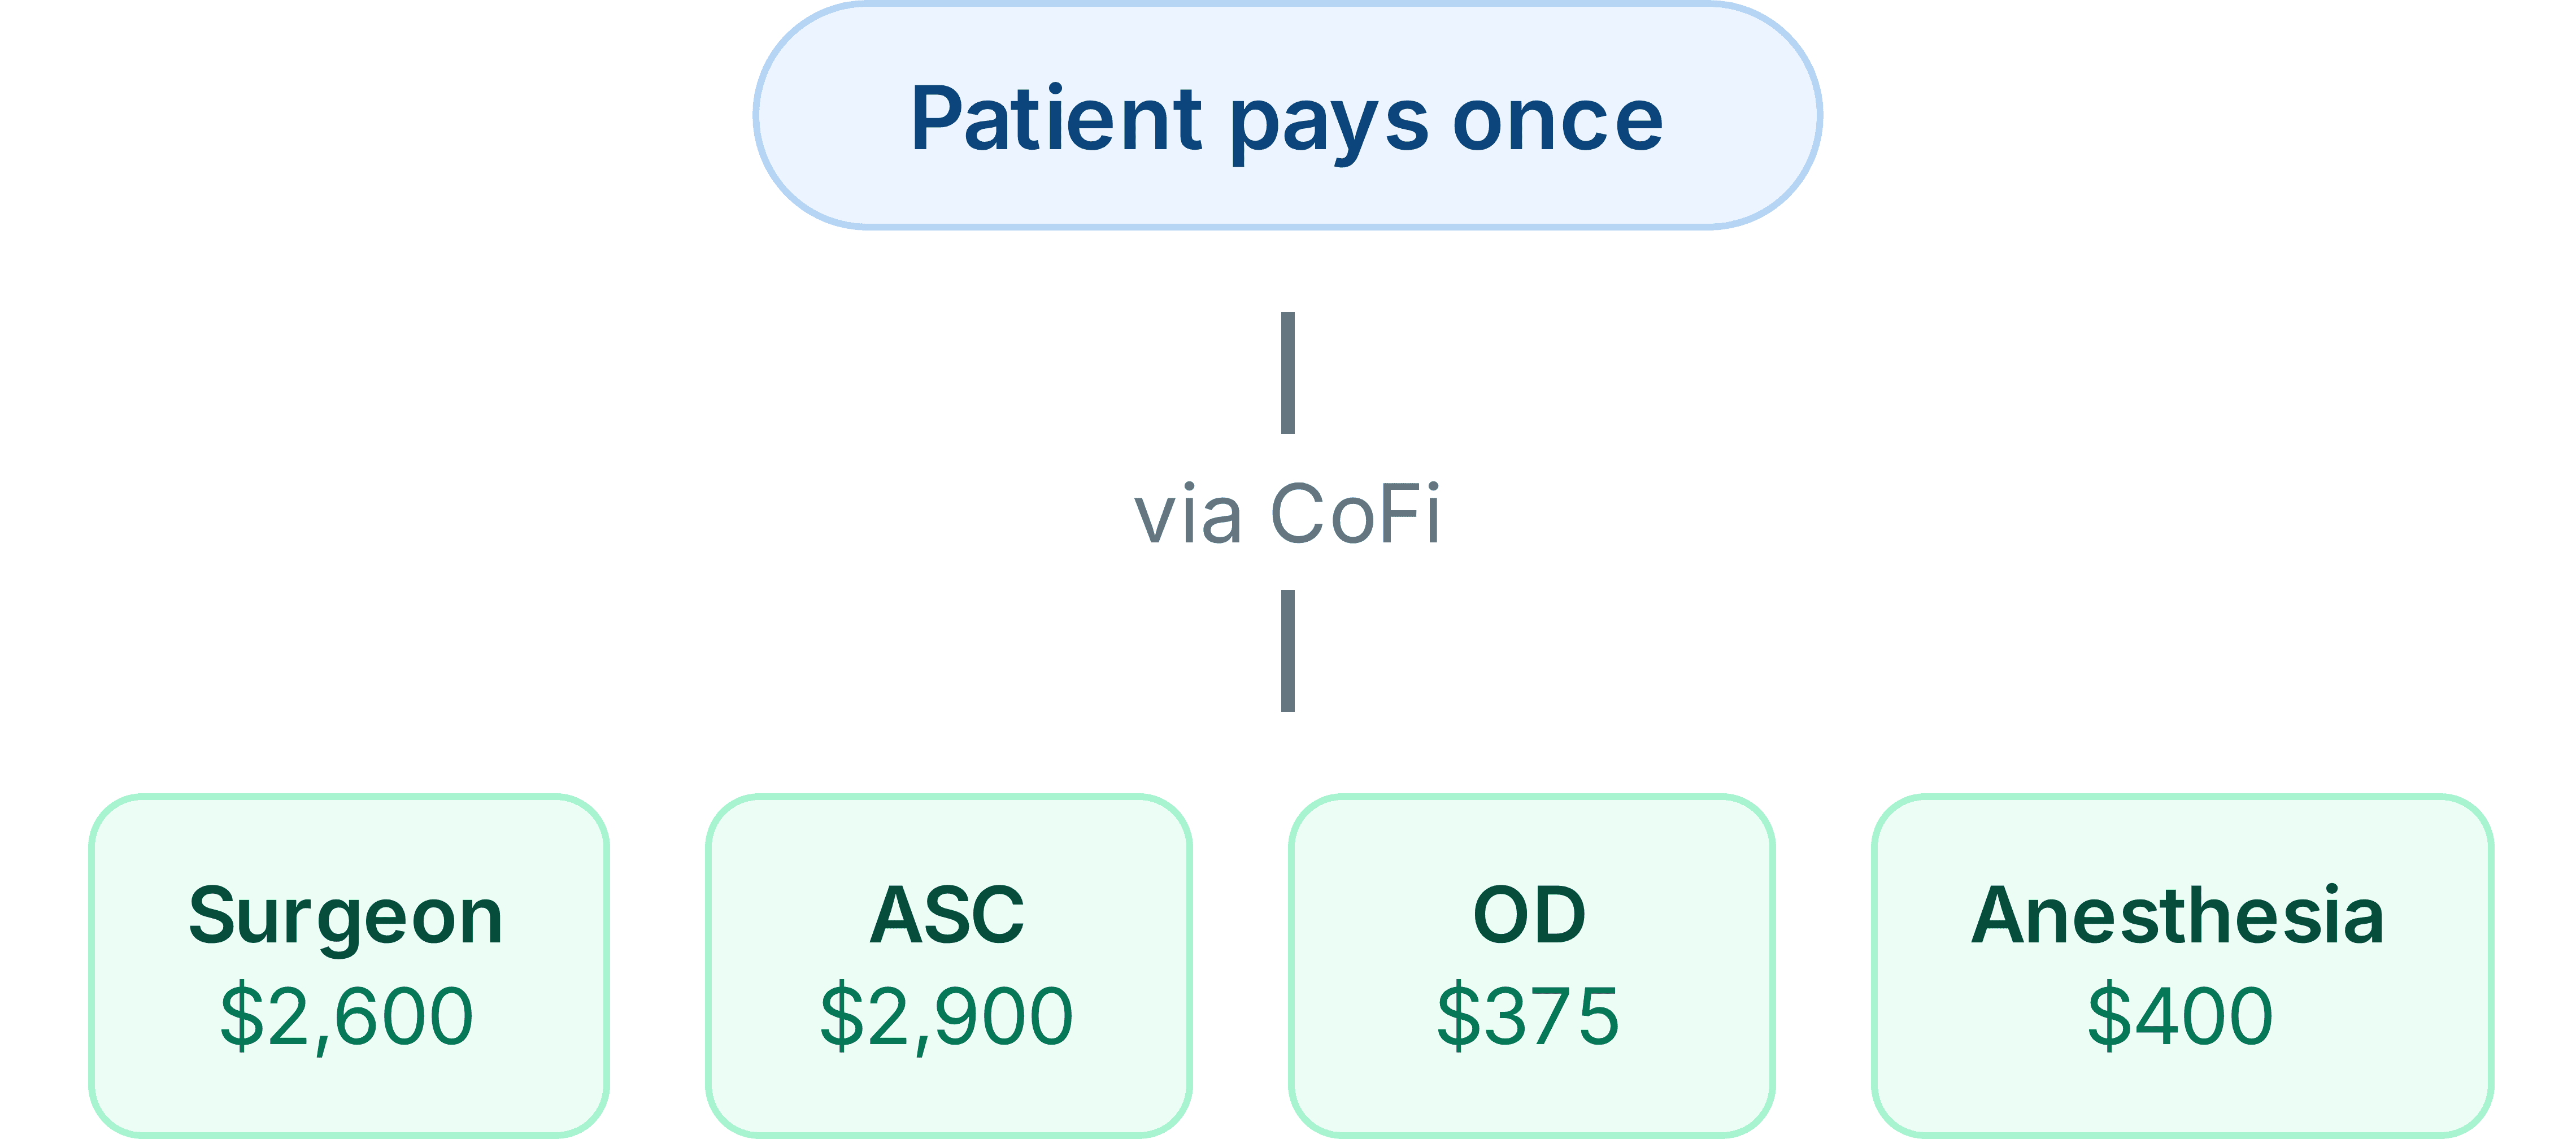Open the ASC payout card
The height and width of the screenshot is (1139, 2576).
coord(949,966)
